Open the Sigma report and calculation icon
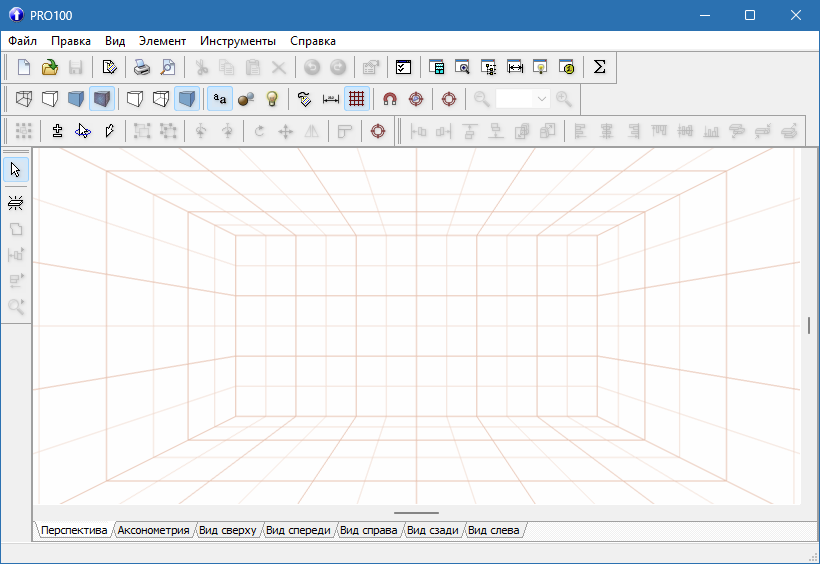This screenshot has height=564, width=820. tap(599, 67)
